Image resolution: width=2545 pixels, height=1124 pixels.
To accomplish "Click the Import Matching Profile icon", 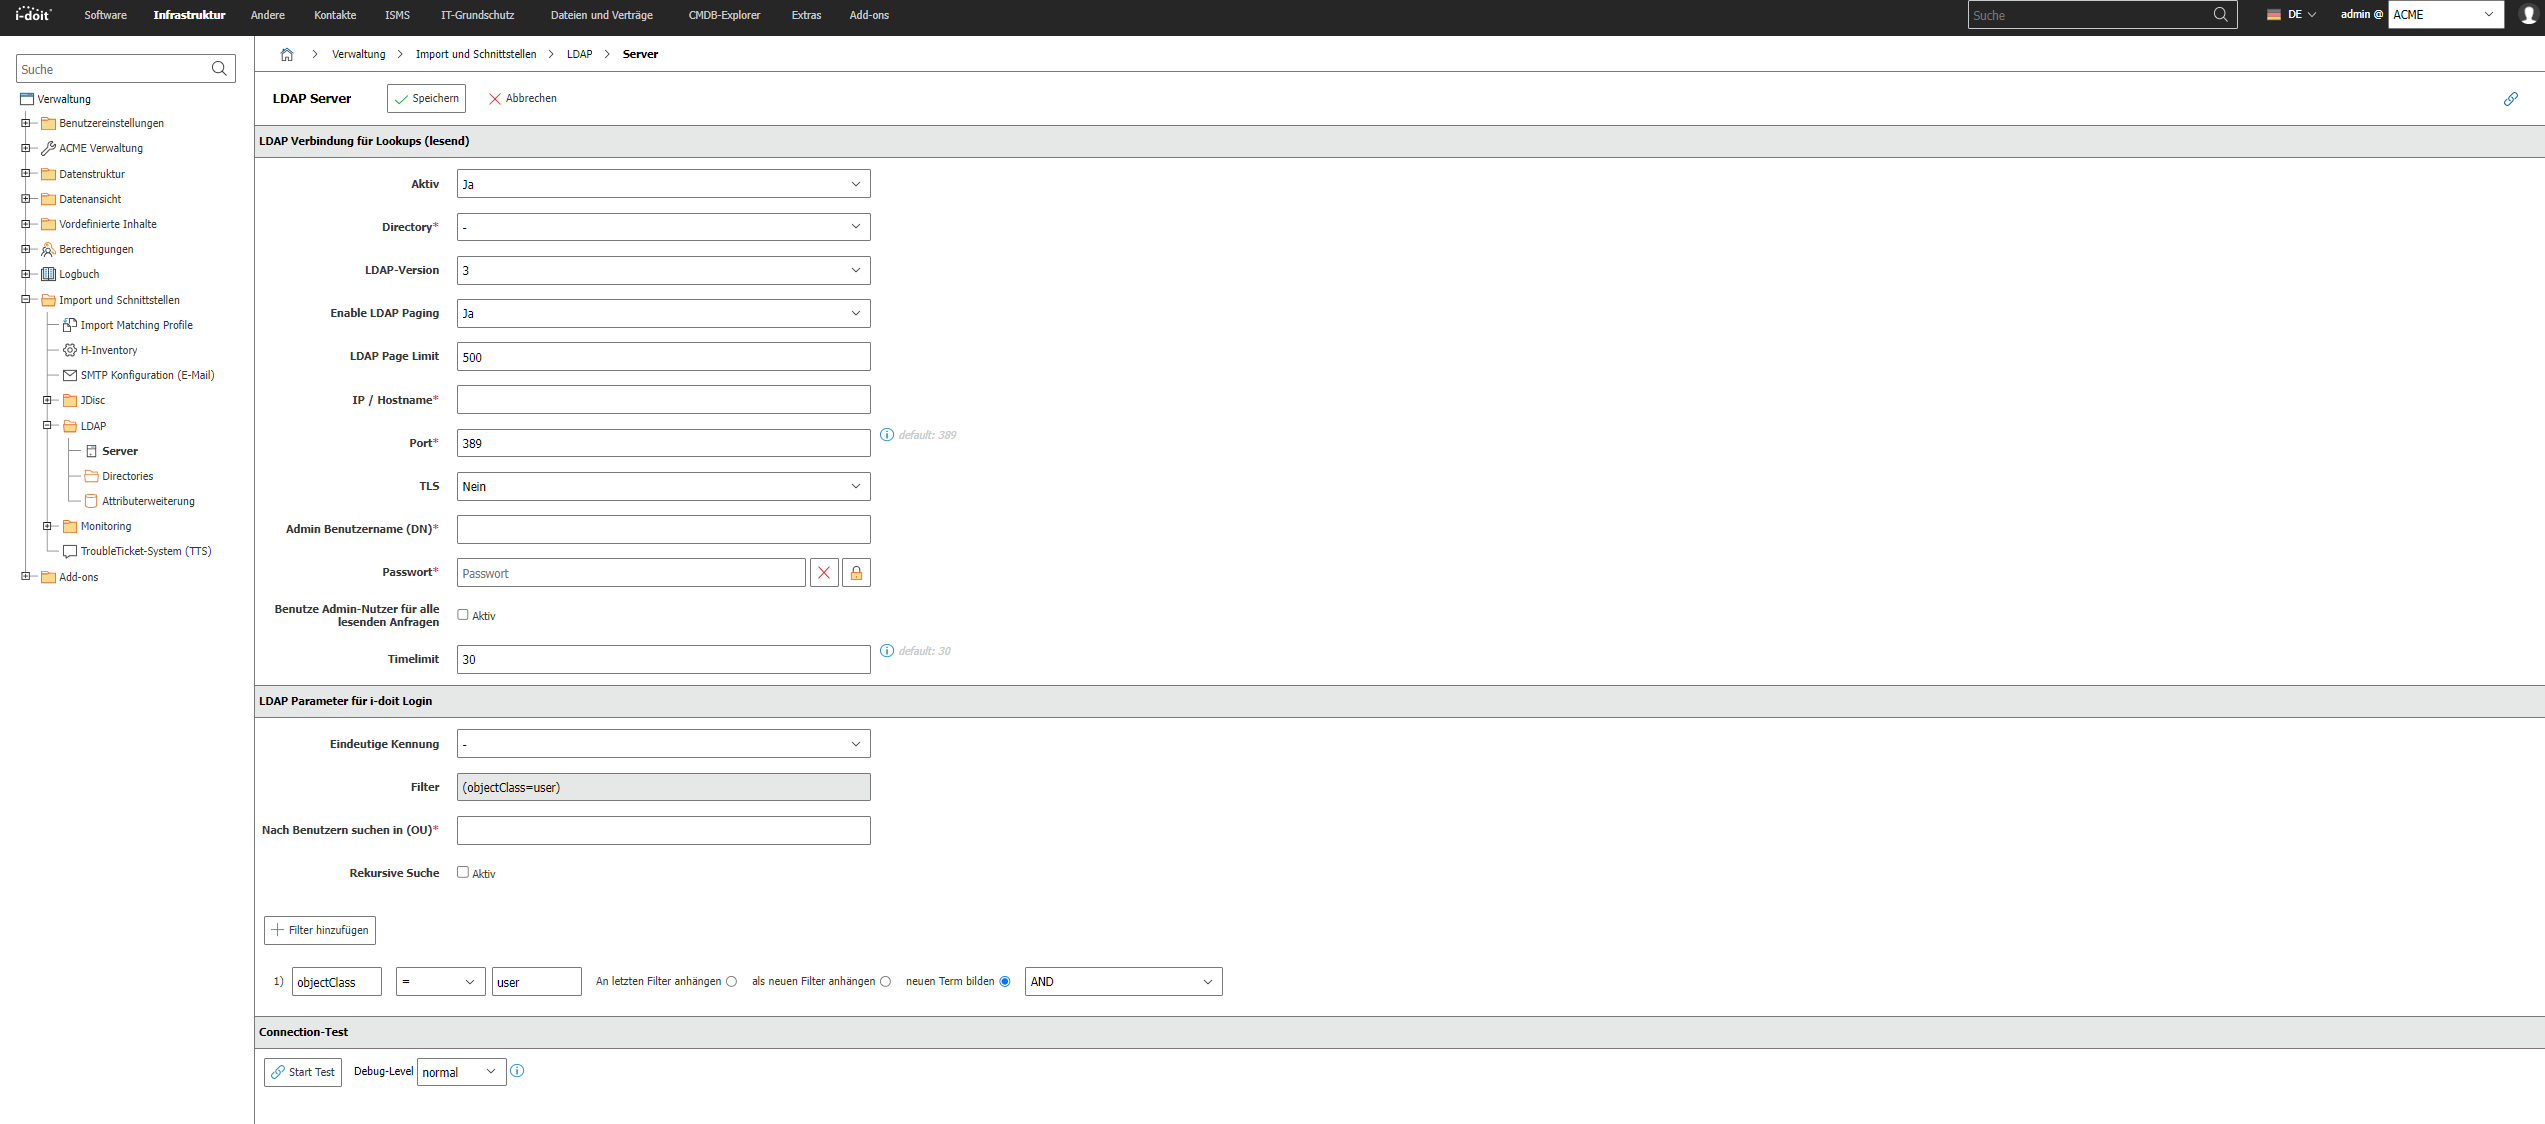I will coord(70,325).
